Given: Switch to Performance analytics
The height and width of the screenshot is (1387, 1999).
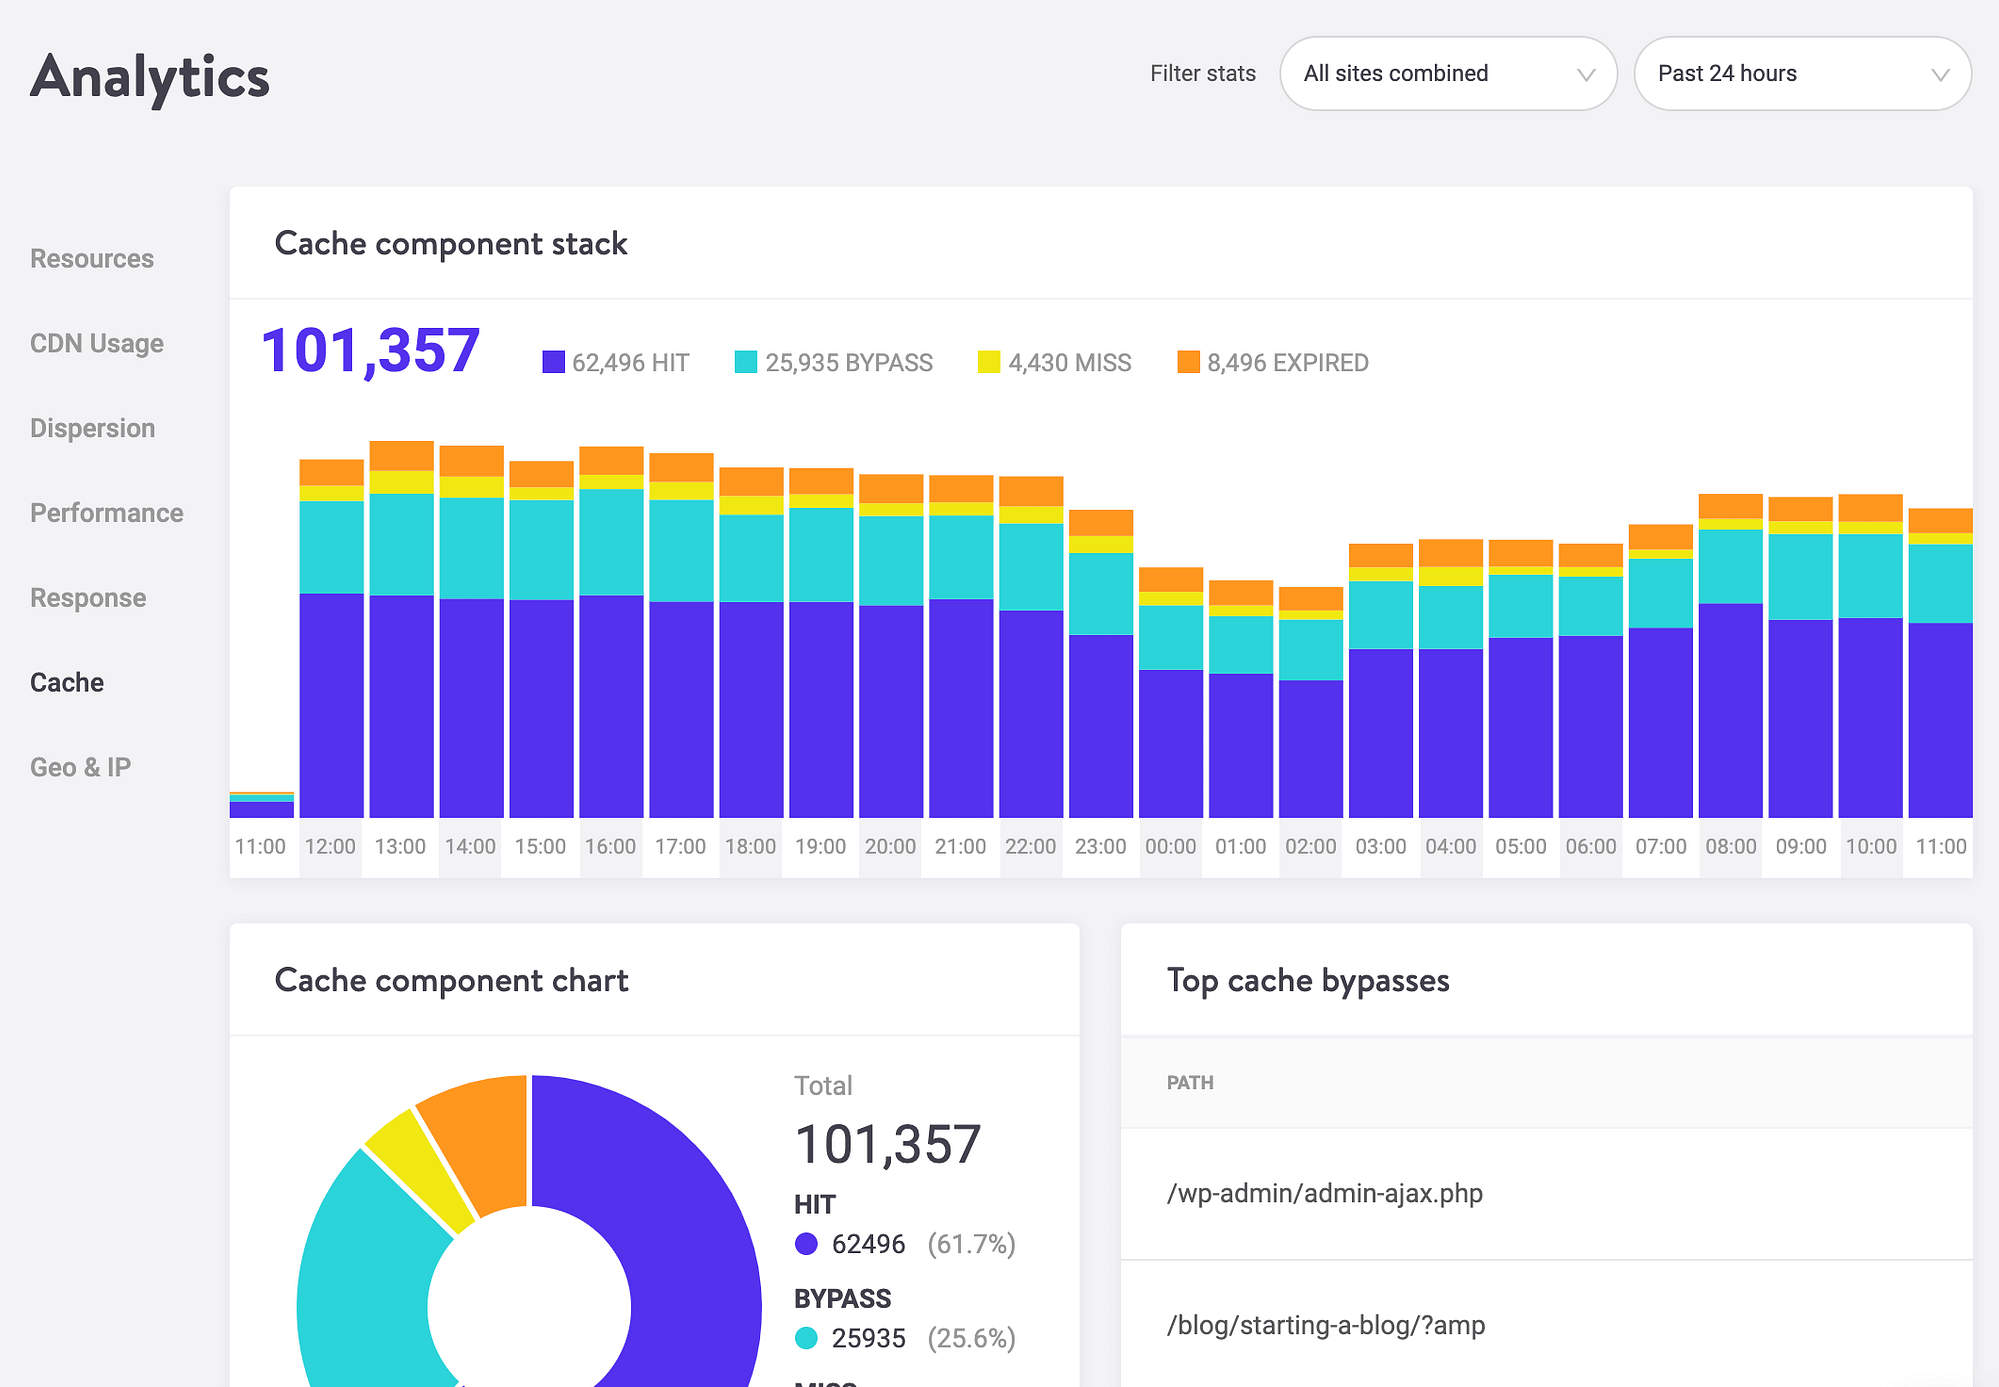Looking at the screenshot, I should coord(107,514).
